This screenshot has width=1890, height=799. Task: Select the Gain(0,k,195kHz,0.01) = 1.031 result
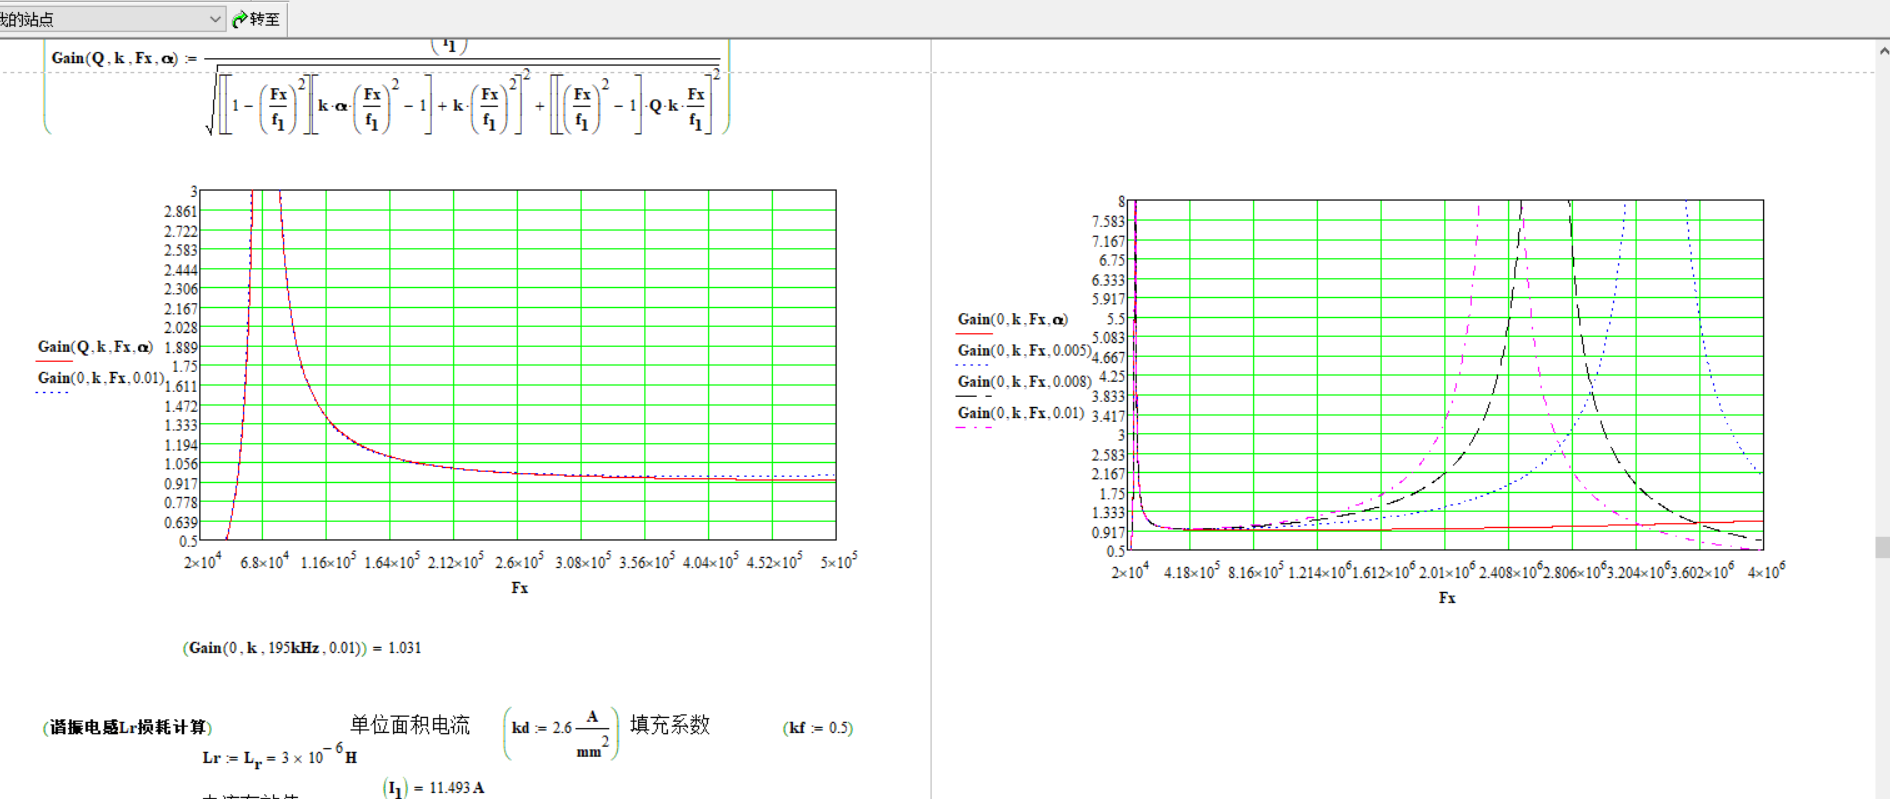coord(302,648)
